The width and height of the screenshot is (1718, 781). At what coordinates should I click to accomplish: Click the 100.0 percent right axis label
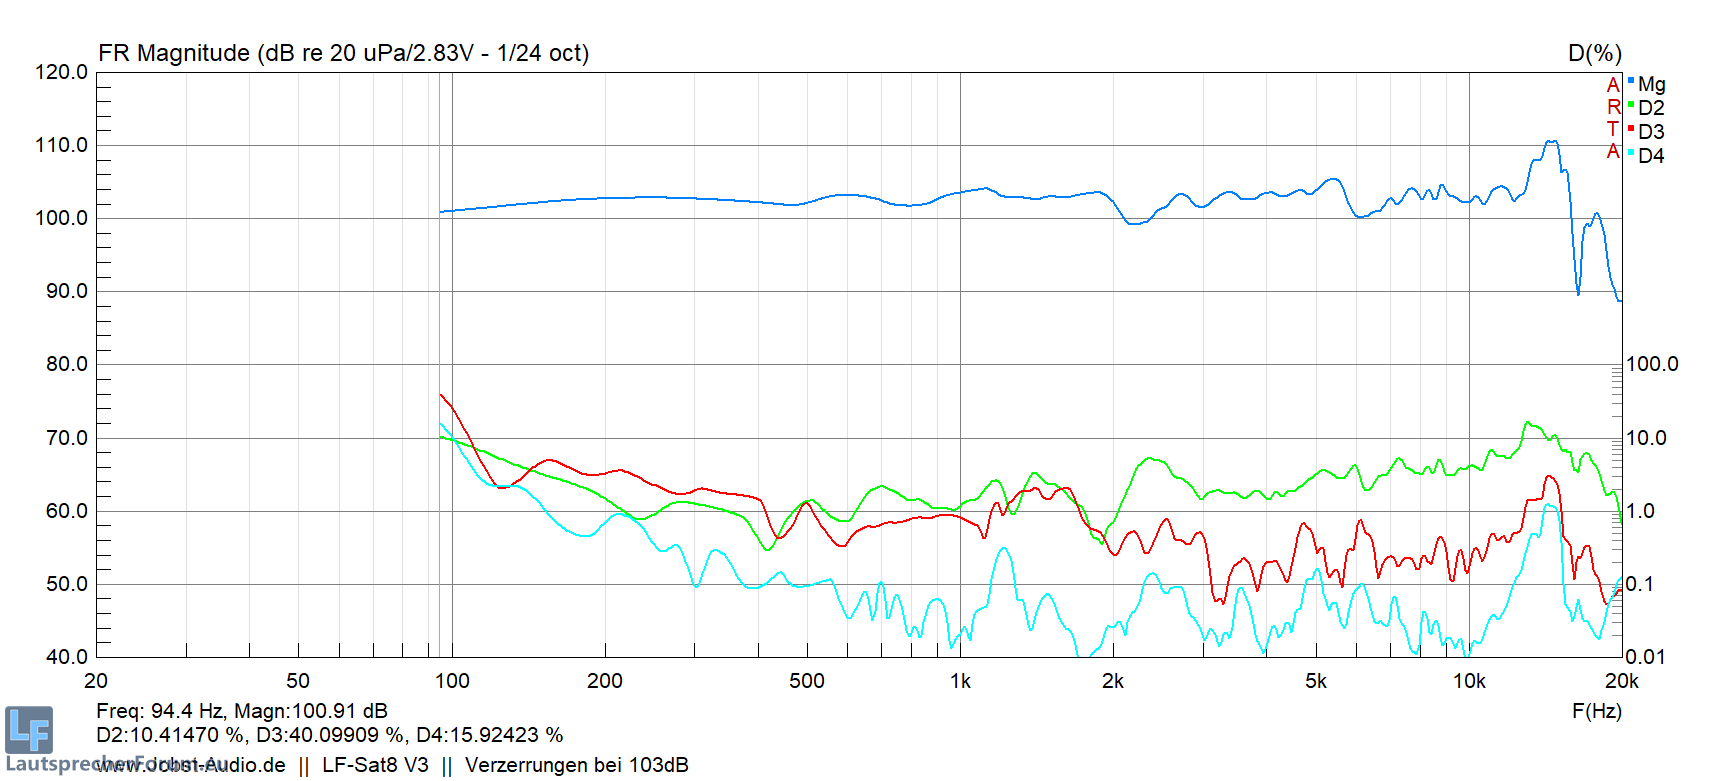pyautogui.click(x=1652, y=364)
